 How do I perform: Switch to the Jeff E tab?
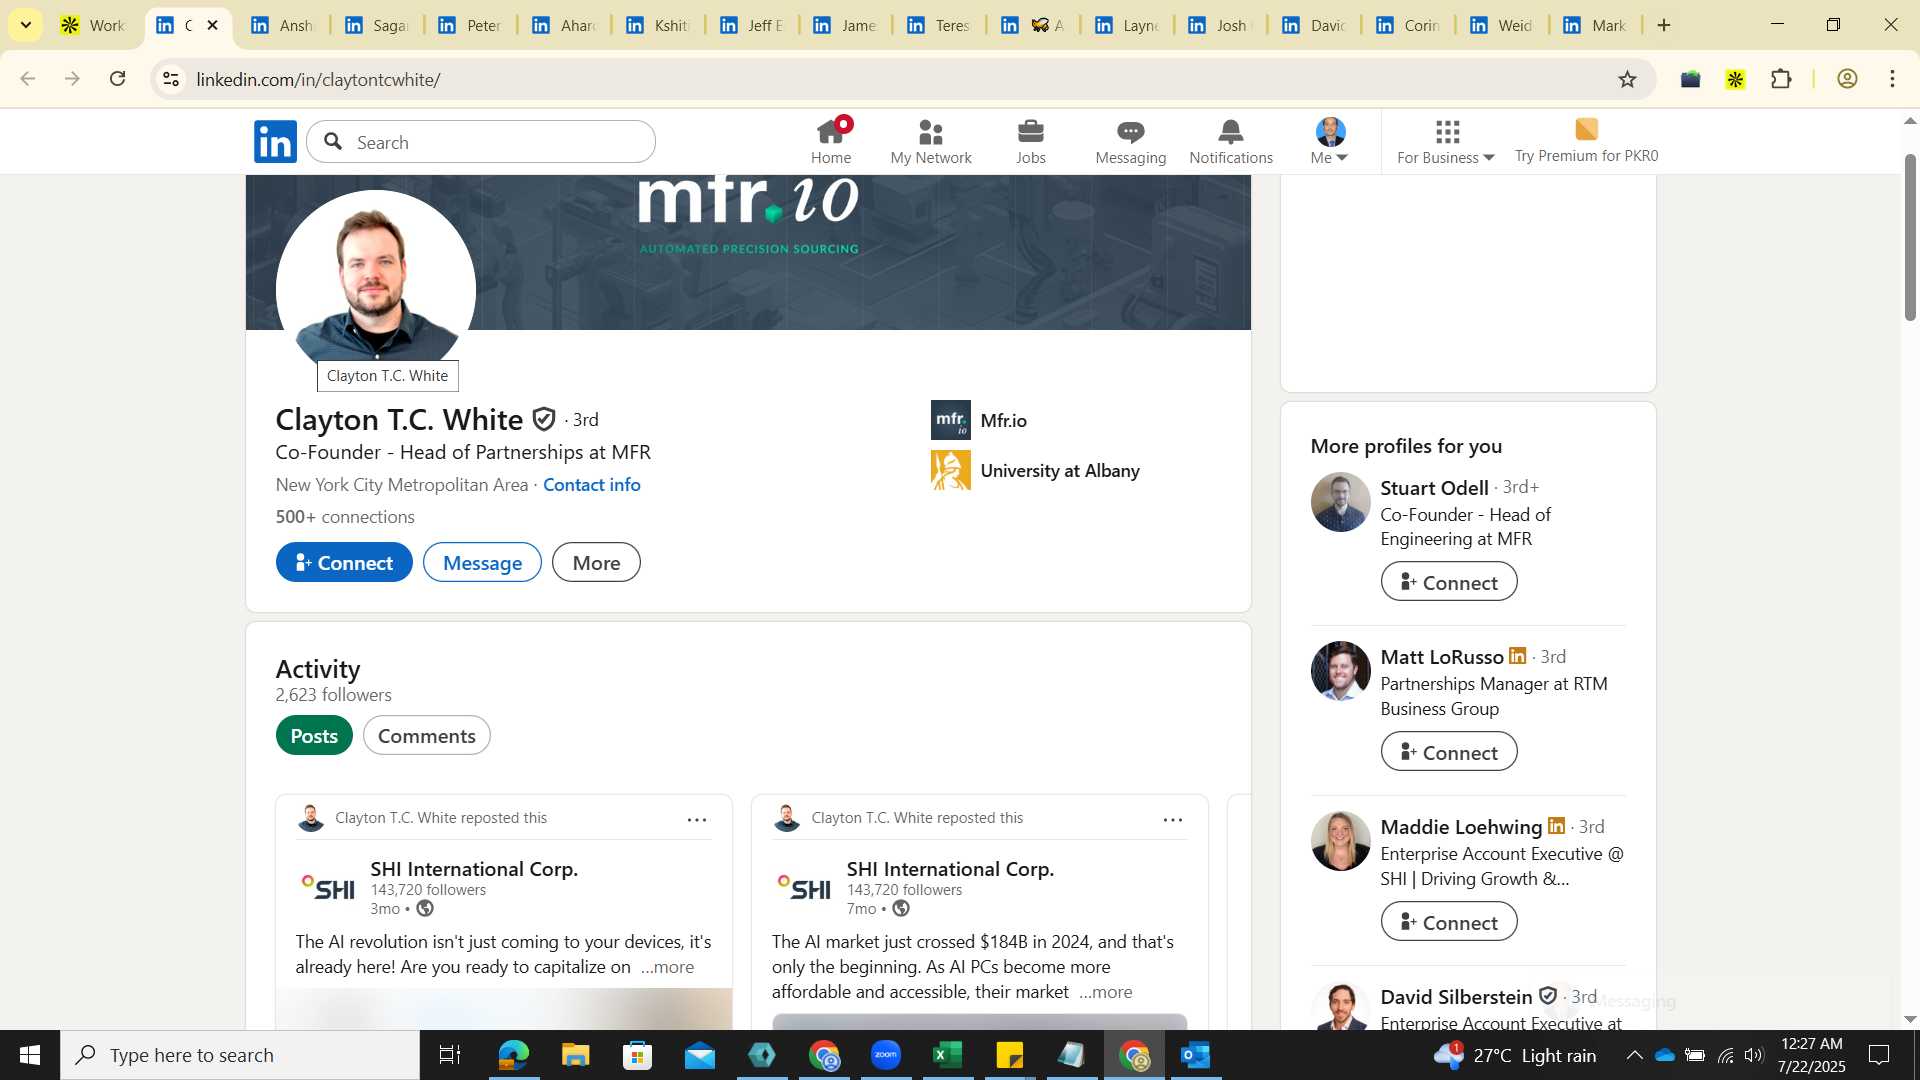point(752,25)
